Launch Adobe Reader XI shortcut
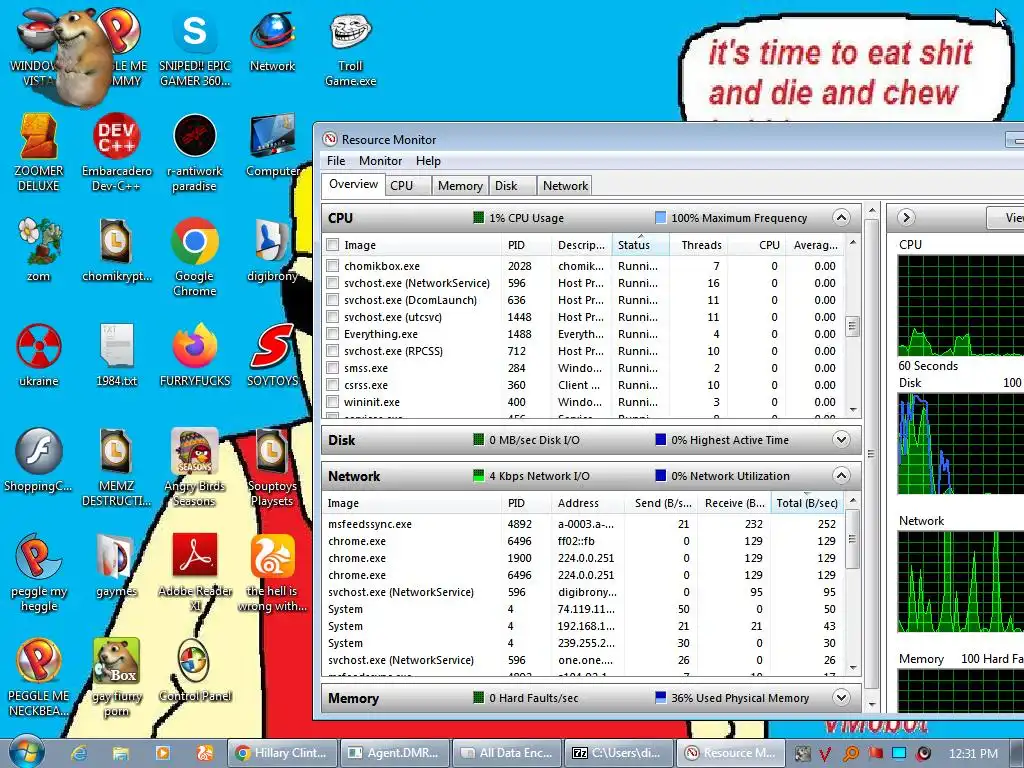1024x768 pixels. (195, 573)
